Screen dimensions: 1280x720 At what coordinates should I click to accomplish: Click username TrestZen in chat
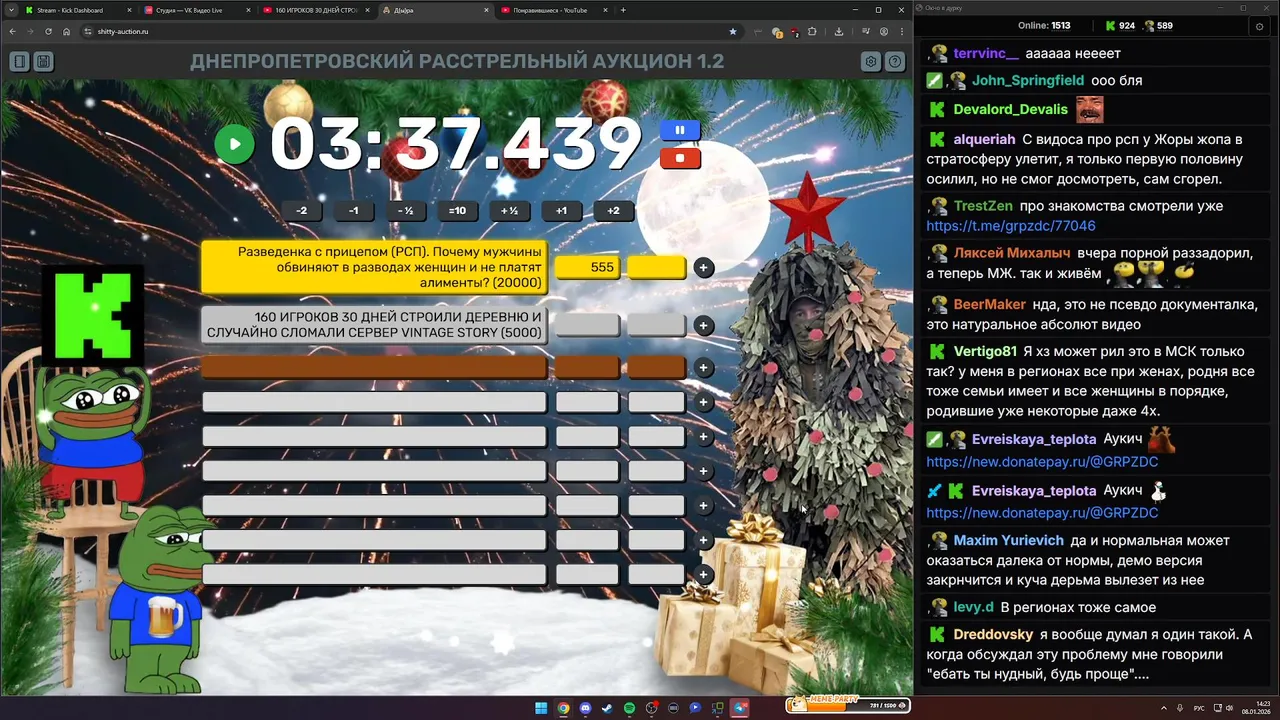click(x=983, y=205)
